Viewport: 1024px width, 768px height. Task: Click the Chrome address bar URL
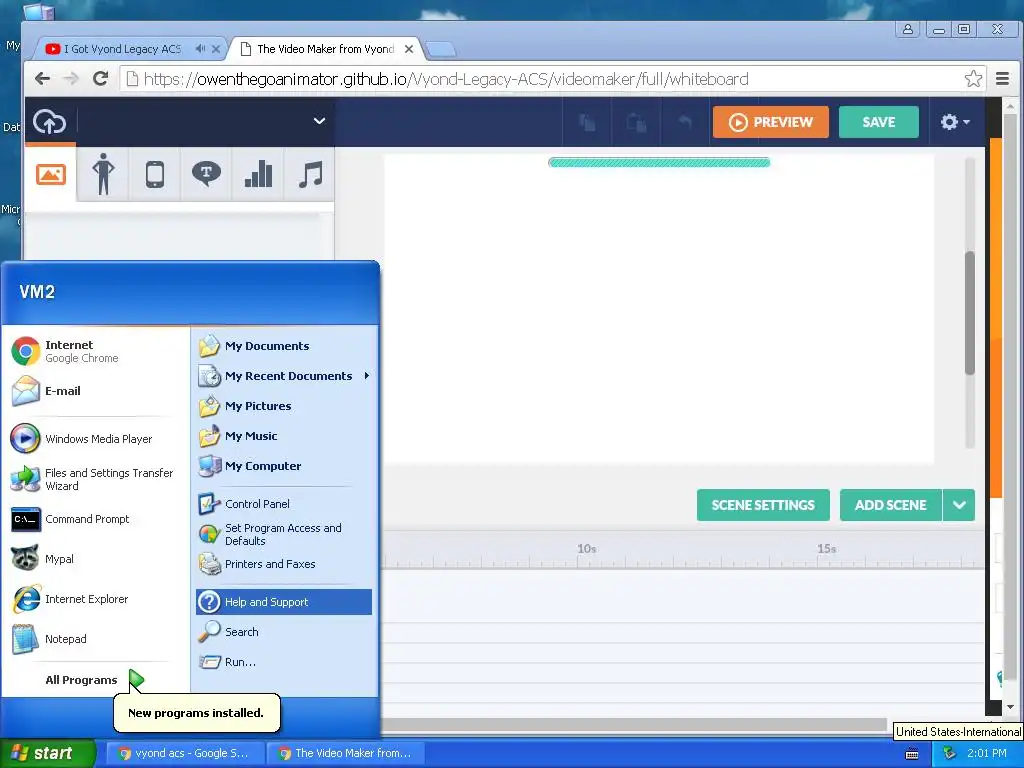[x=445, y=79]
